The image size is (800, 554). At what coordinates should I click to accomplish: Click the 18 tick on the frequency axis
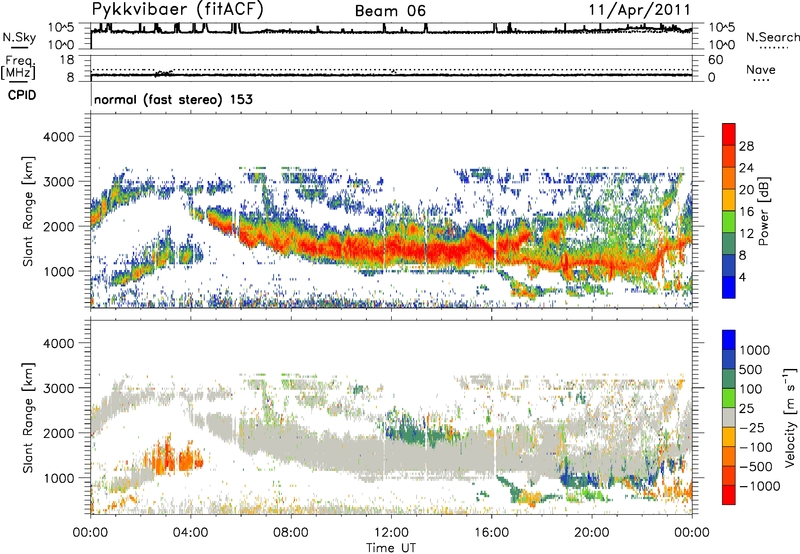click(67, 60)
